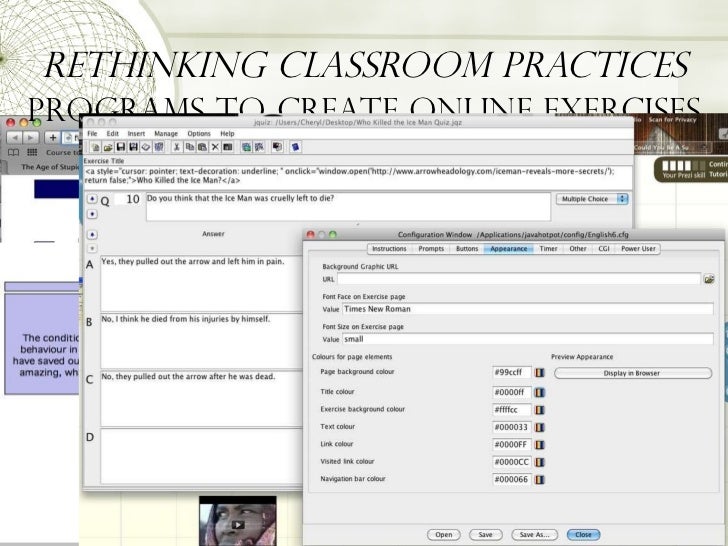Open colour picker for Title colour
This screenshot has width=728, height=546.
[x=539, y=391]
